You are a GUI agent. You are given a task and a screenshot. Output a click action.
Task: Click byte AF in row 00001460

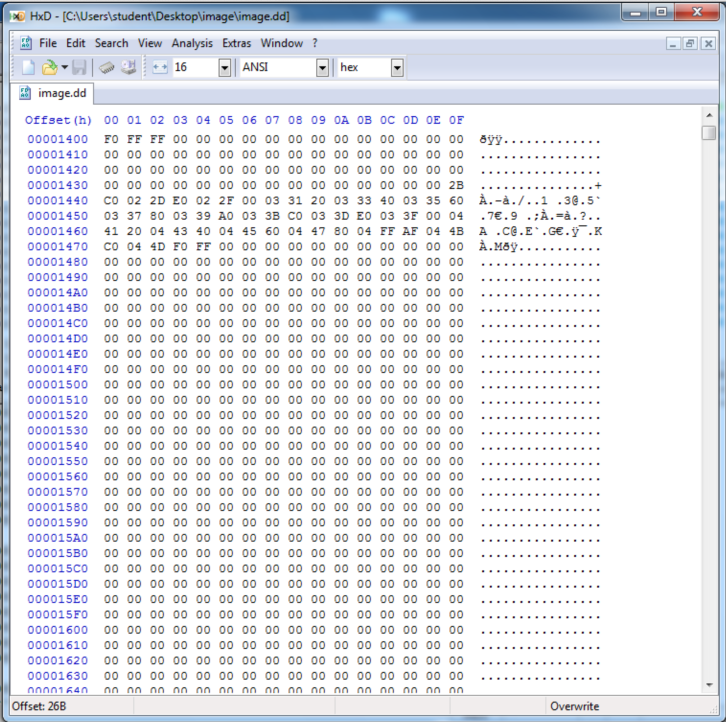[x=410, y=231]
